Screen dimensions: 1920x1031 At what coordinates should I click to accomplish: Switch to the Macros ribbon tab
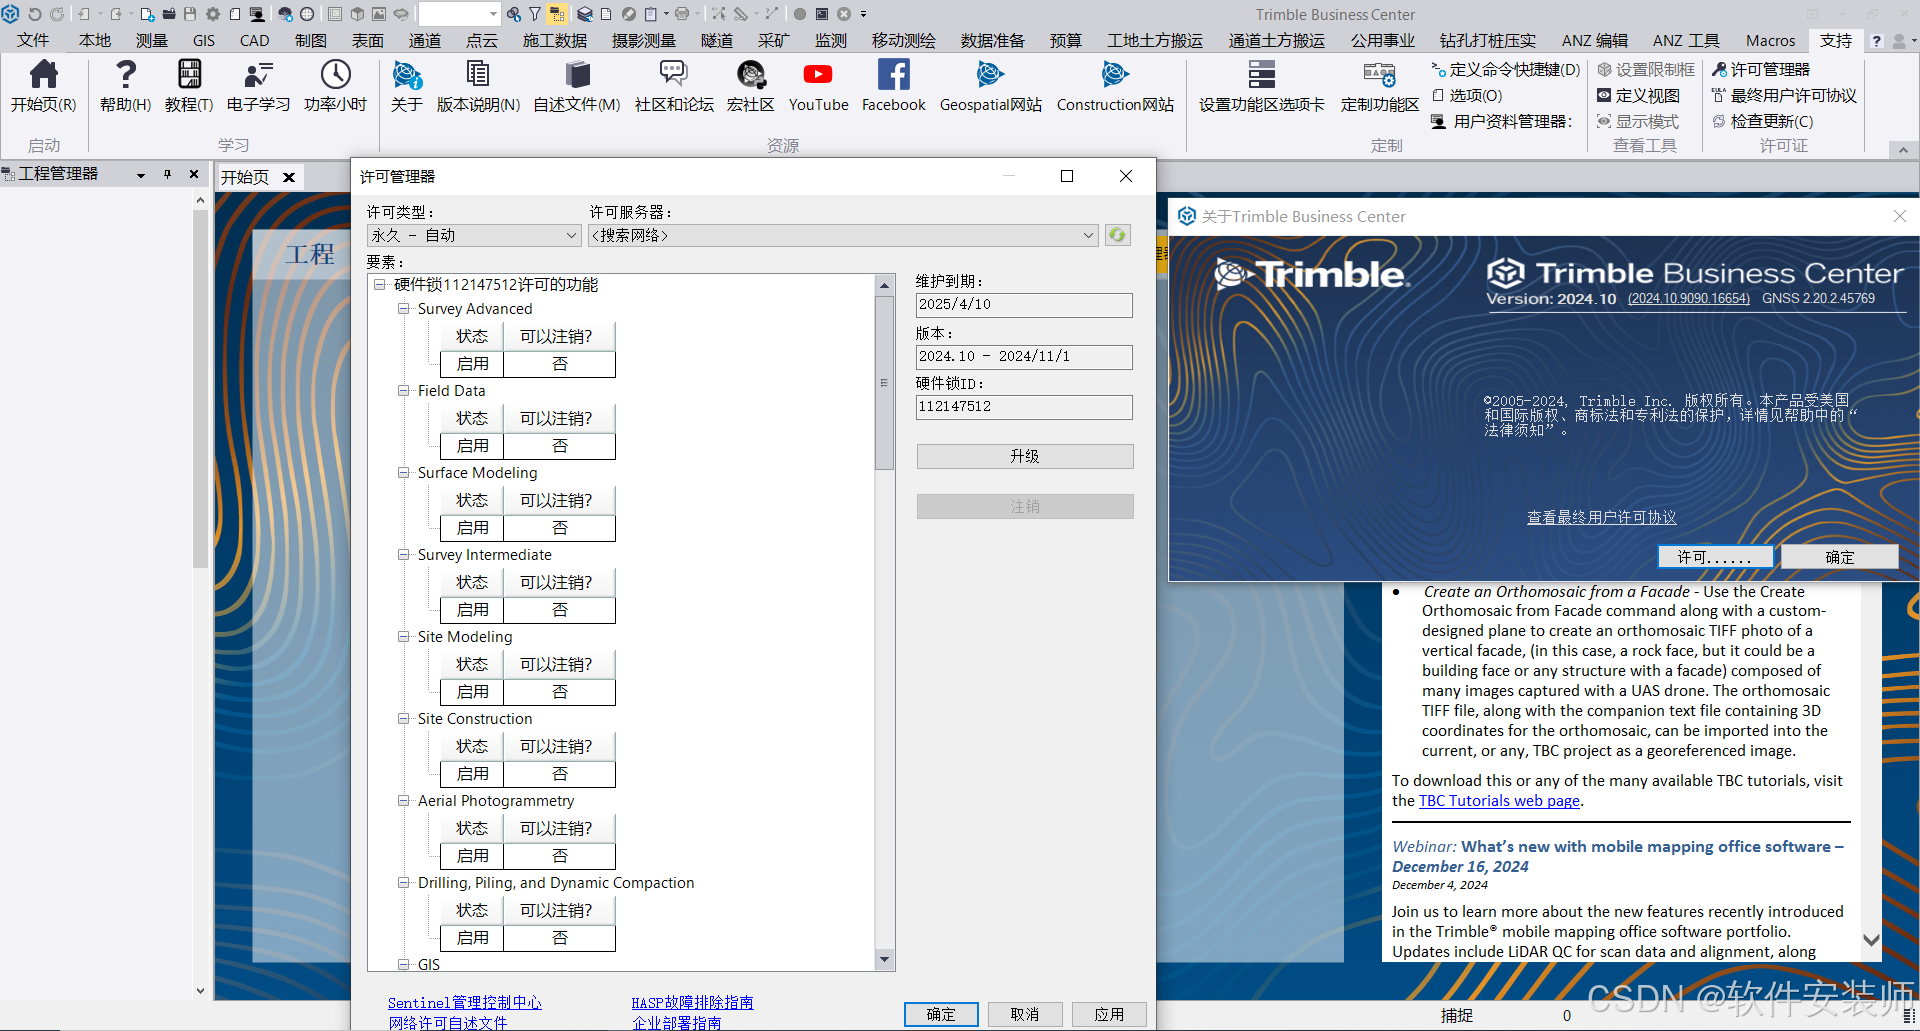pos(1770,41)
